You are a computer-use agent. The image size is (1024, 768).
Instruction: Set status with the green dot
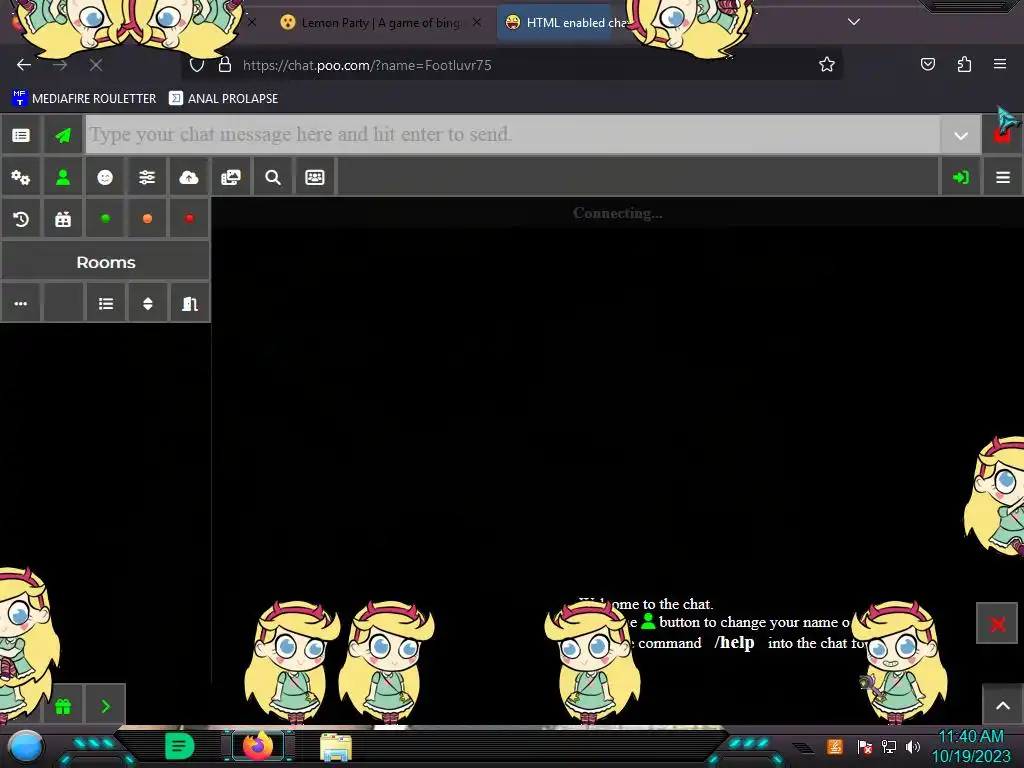[x=105, y=219]
